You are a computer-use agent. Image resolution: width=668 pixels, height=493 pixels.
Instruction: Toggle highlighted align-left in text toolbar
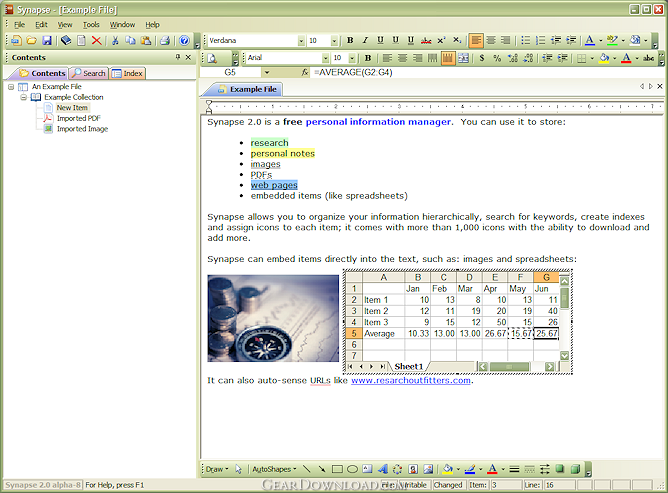click(x=476, y=40)
